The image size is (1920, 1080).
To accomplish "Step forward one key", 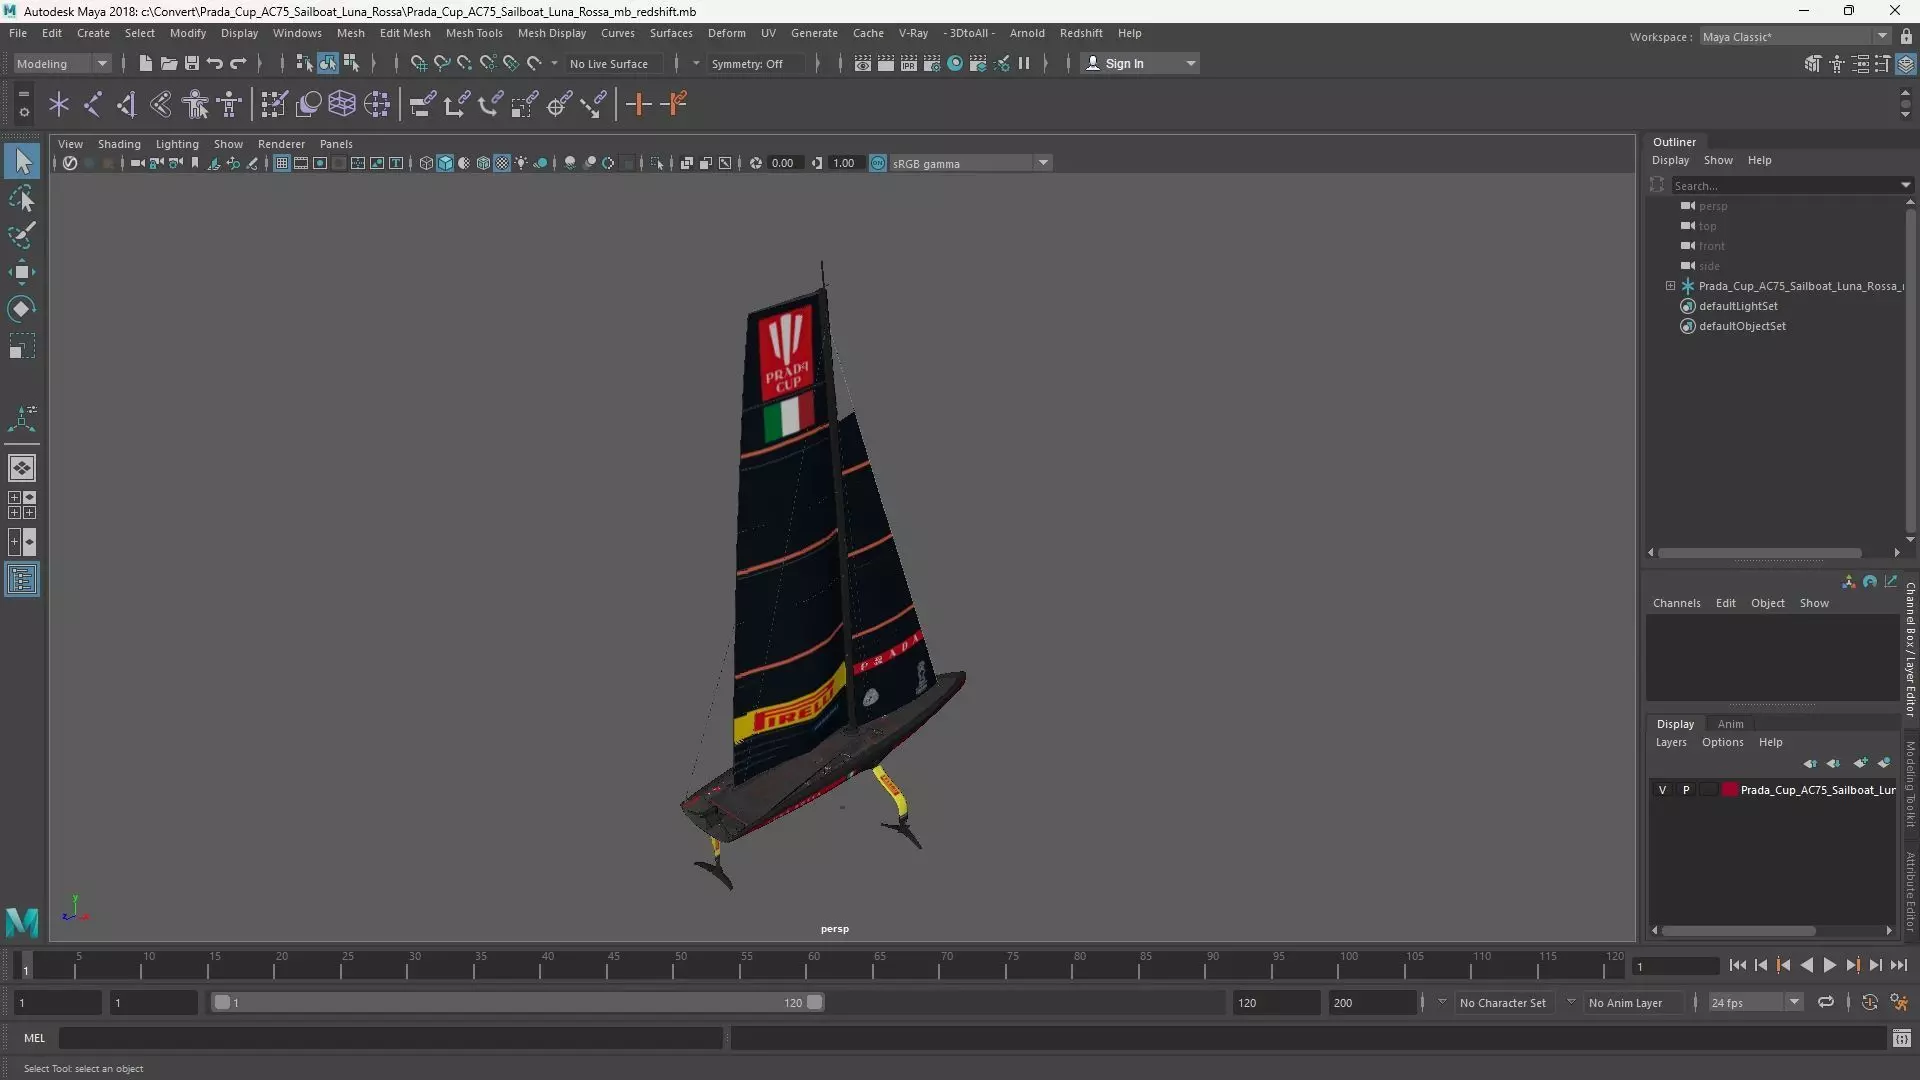I will coord(1852,965).
